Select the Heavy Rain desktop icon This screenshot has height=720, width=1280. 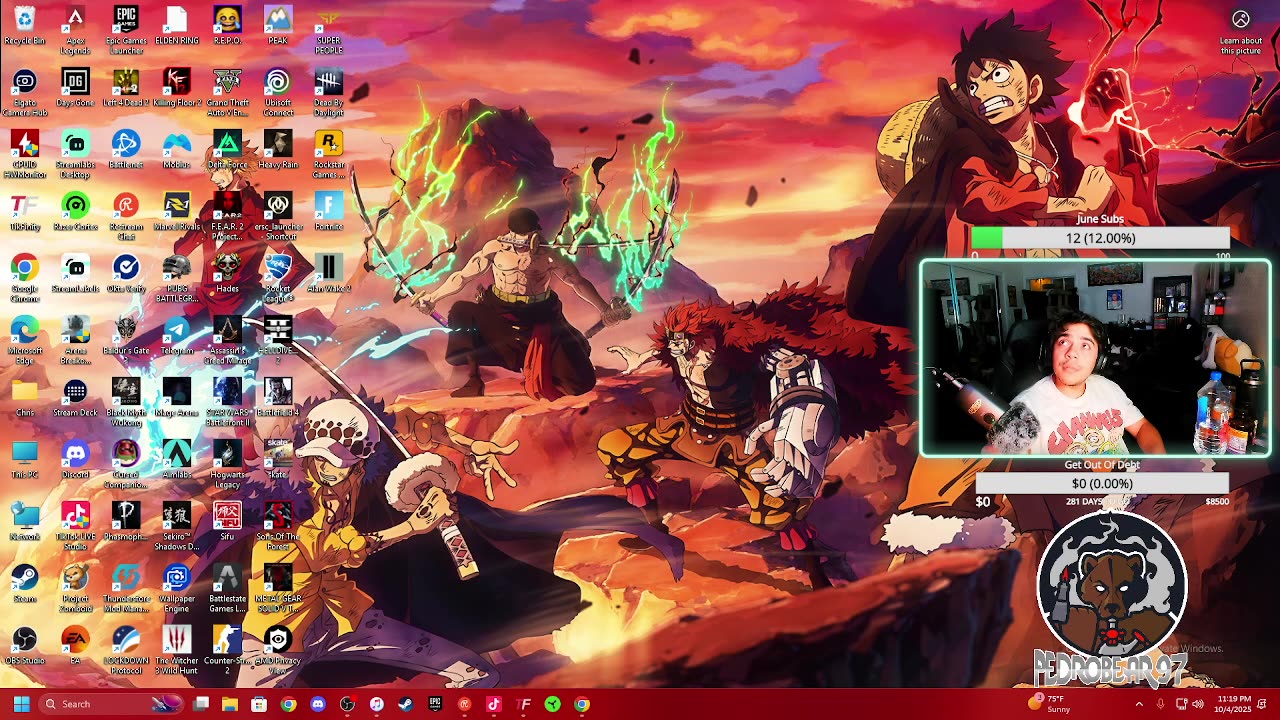pos(278,150)
